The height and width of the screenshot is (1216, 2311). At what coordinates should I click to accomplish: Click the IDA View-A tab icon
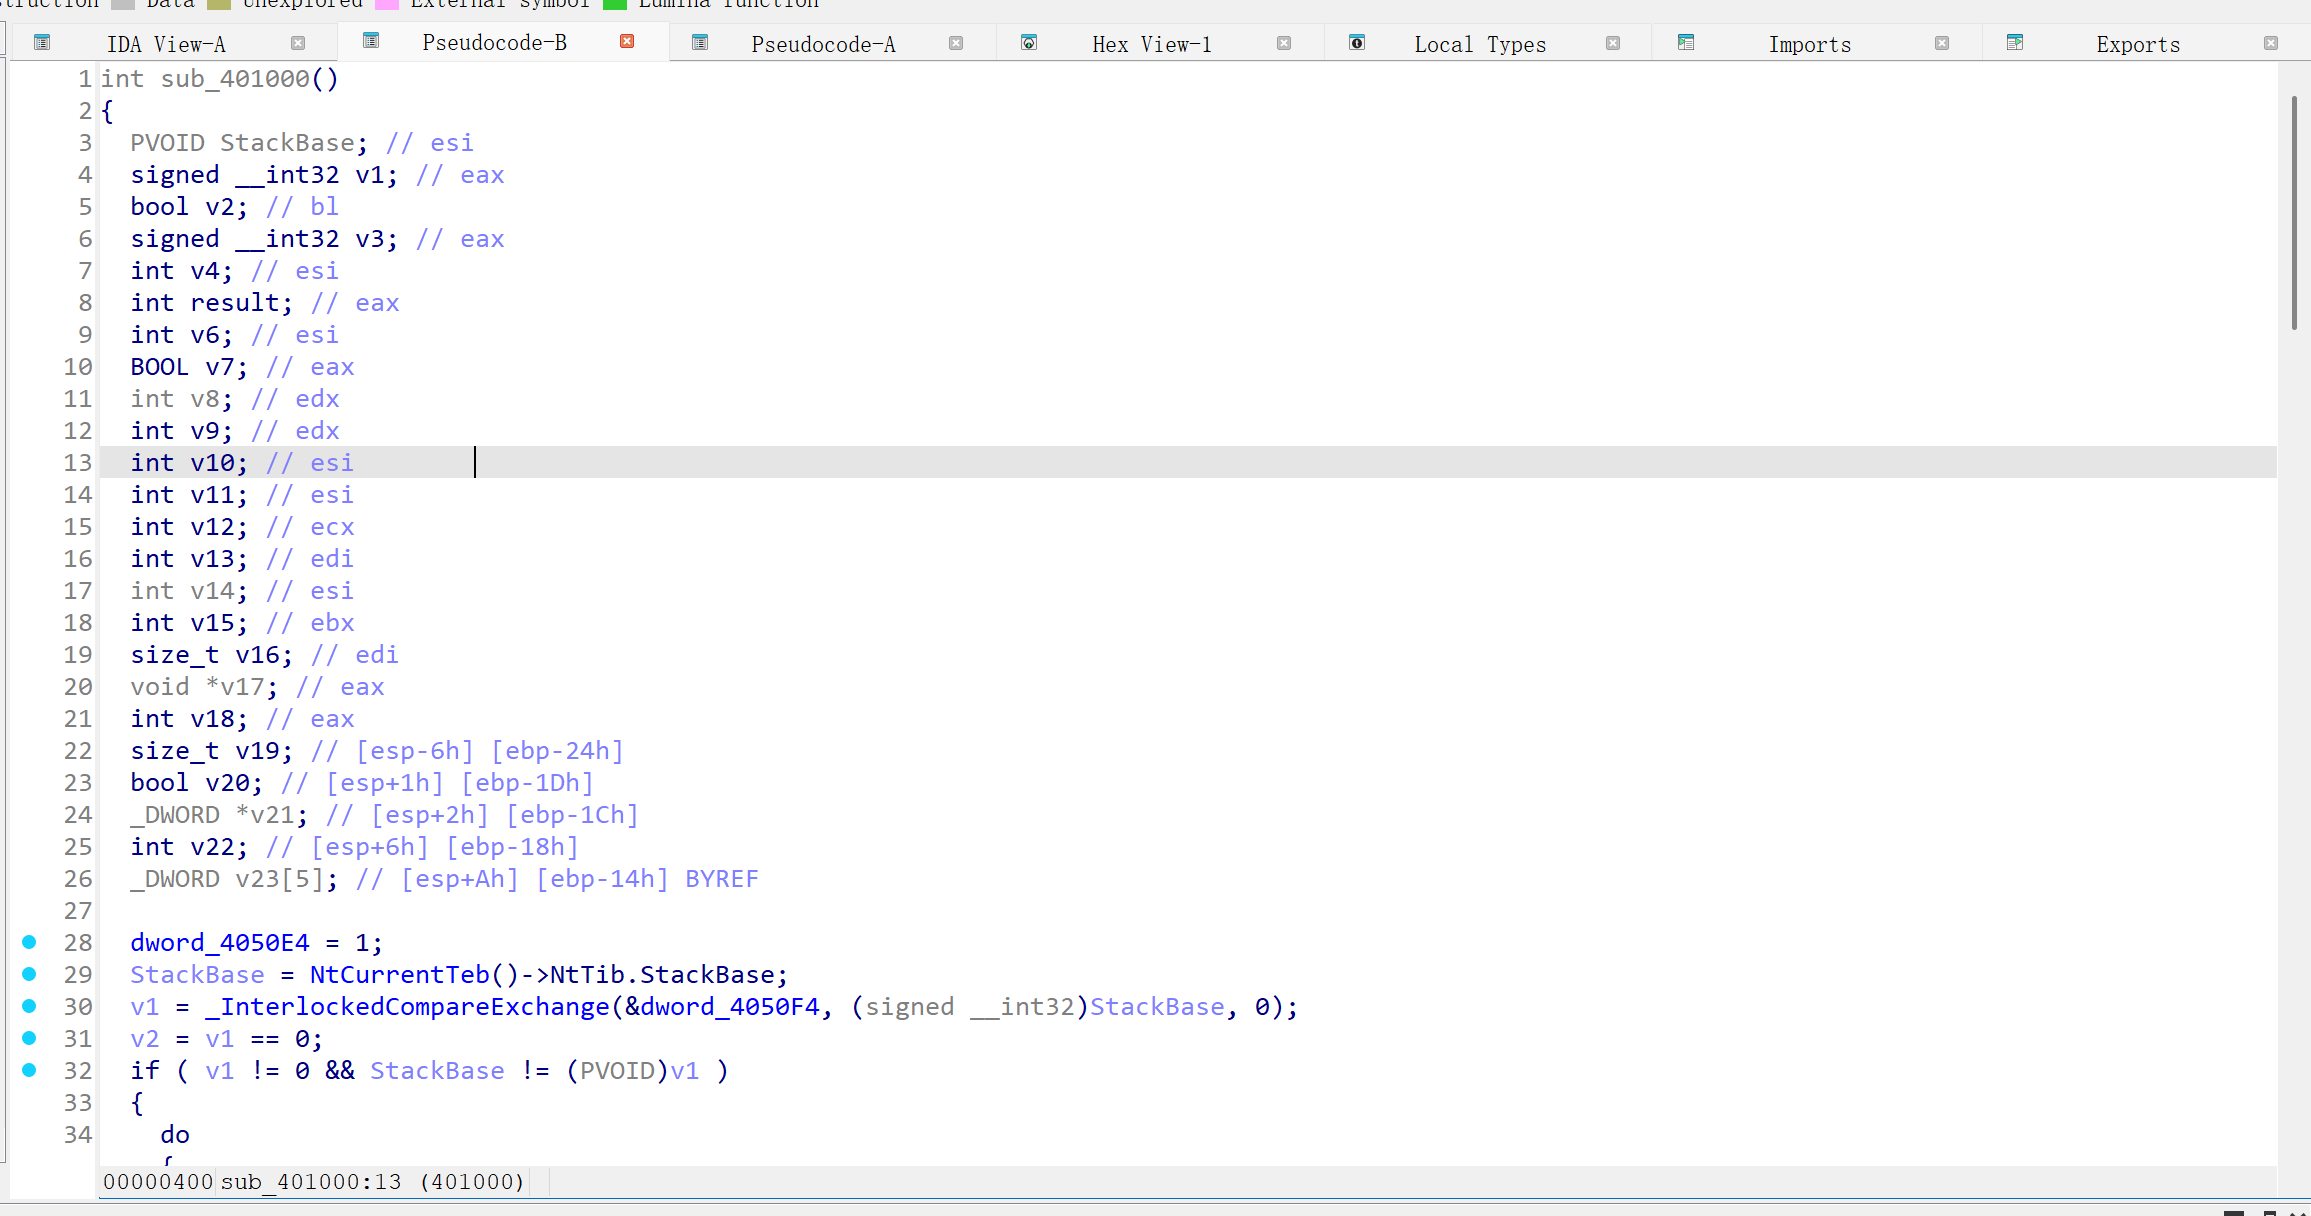pyautogui.click(x=42, y=43)
